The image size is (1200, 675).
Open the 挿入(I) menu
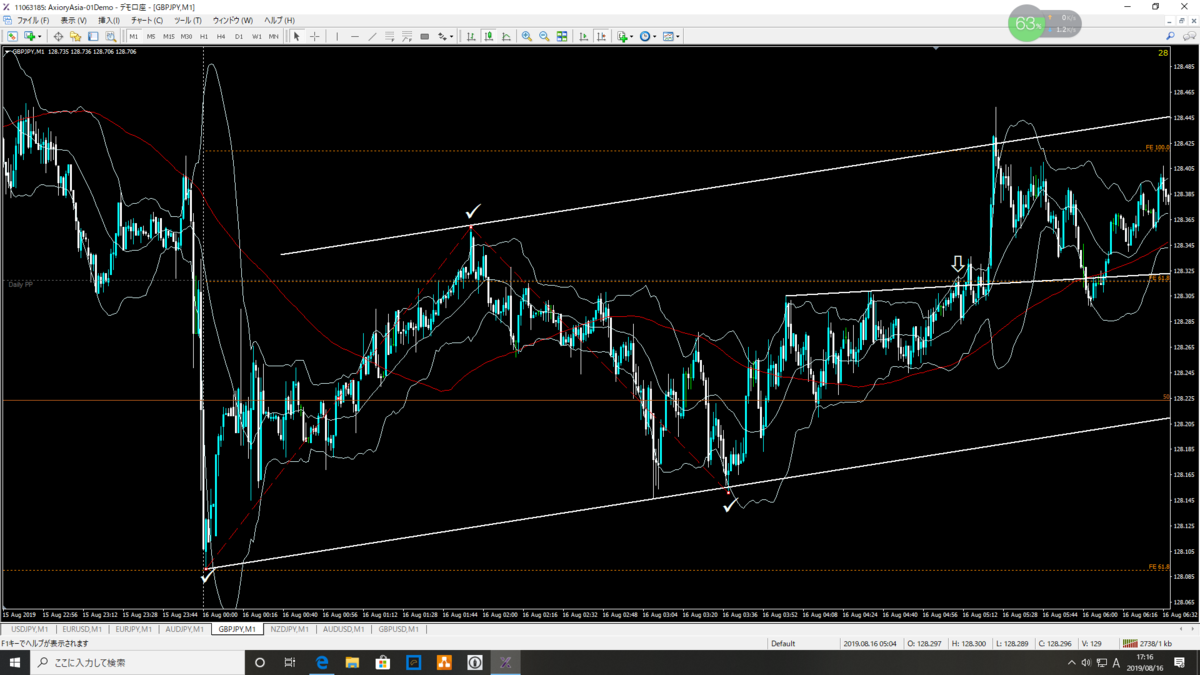(x=108, y=20)
